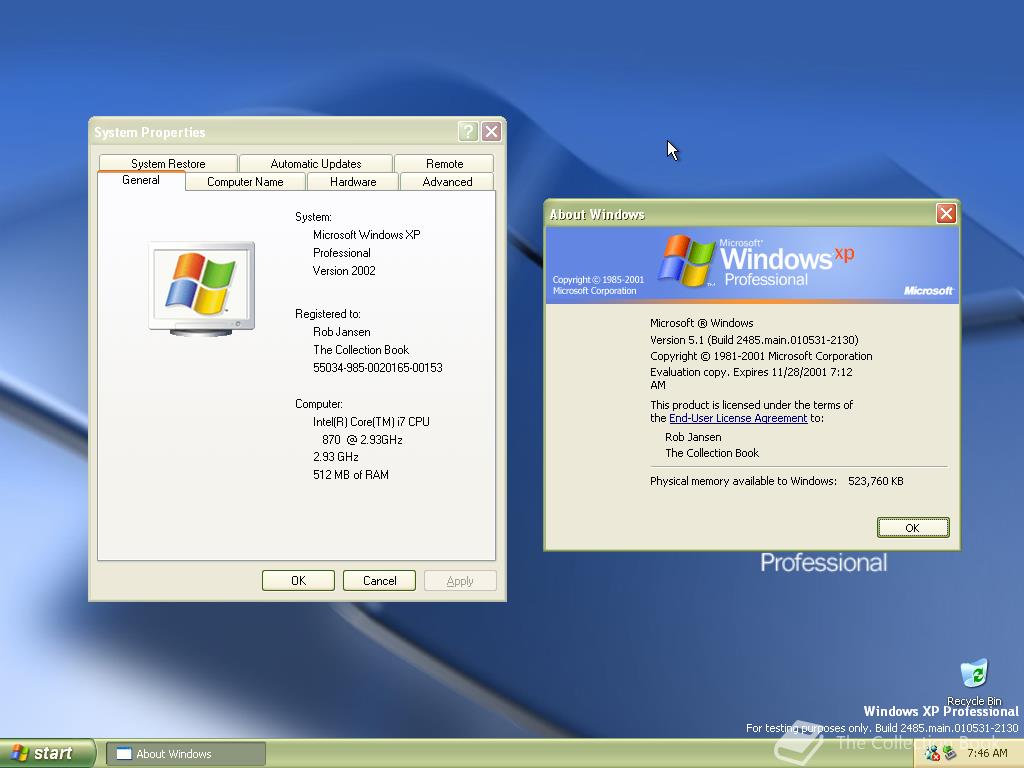1024x768 pixels.
Task: Click the 'Computer:' label
Action: pos(319,404)
